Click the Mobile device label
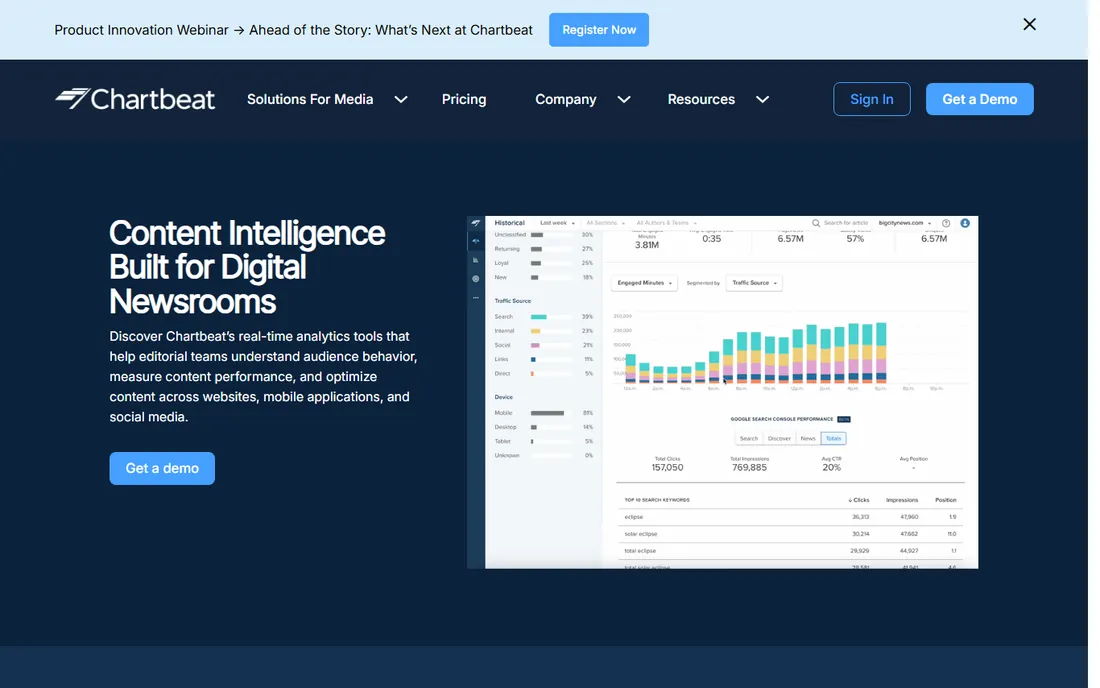1100x688 pixels. (x=504, y=413)
